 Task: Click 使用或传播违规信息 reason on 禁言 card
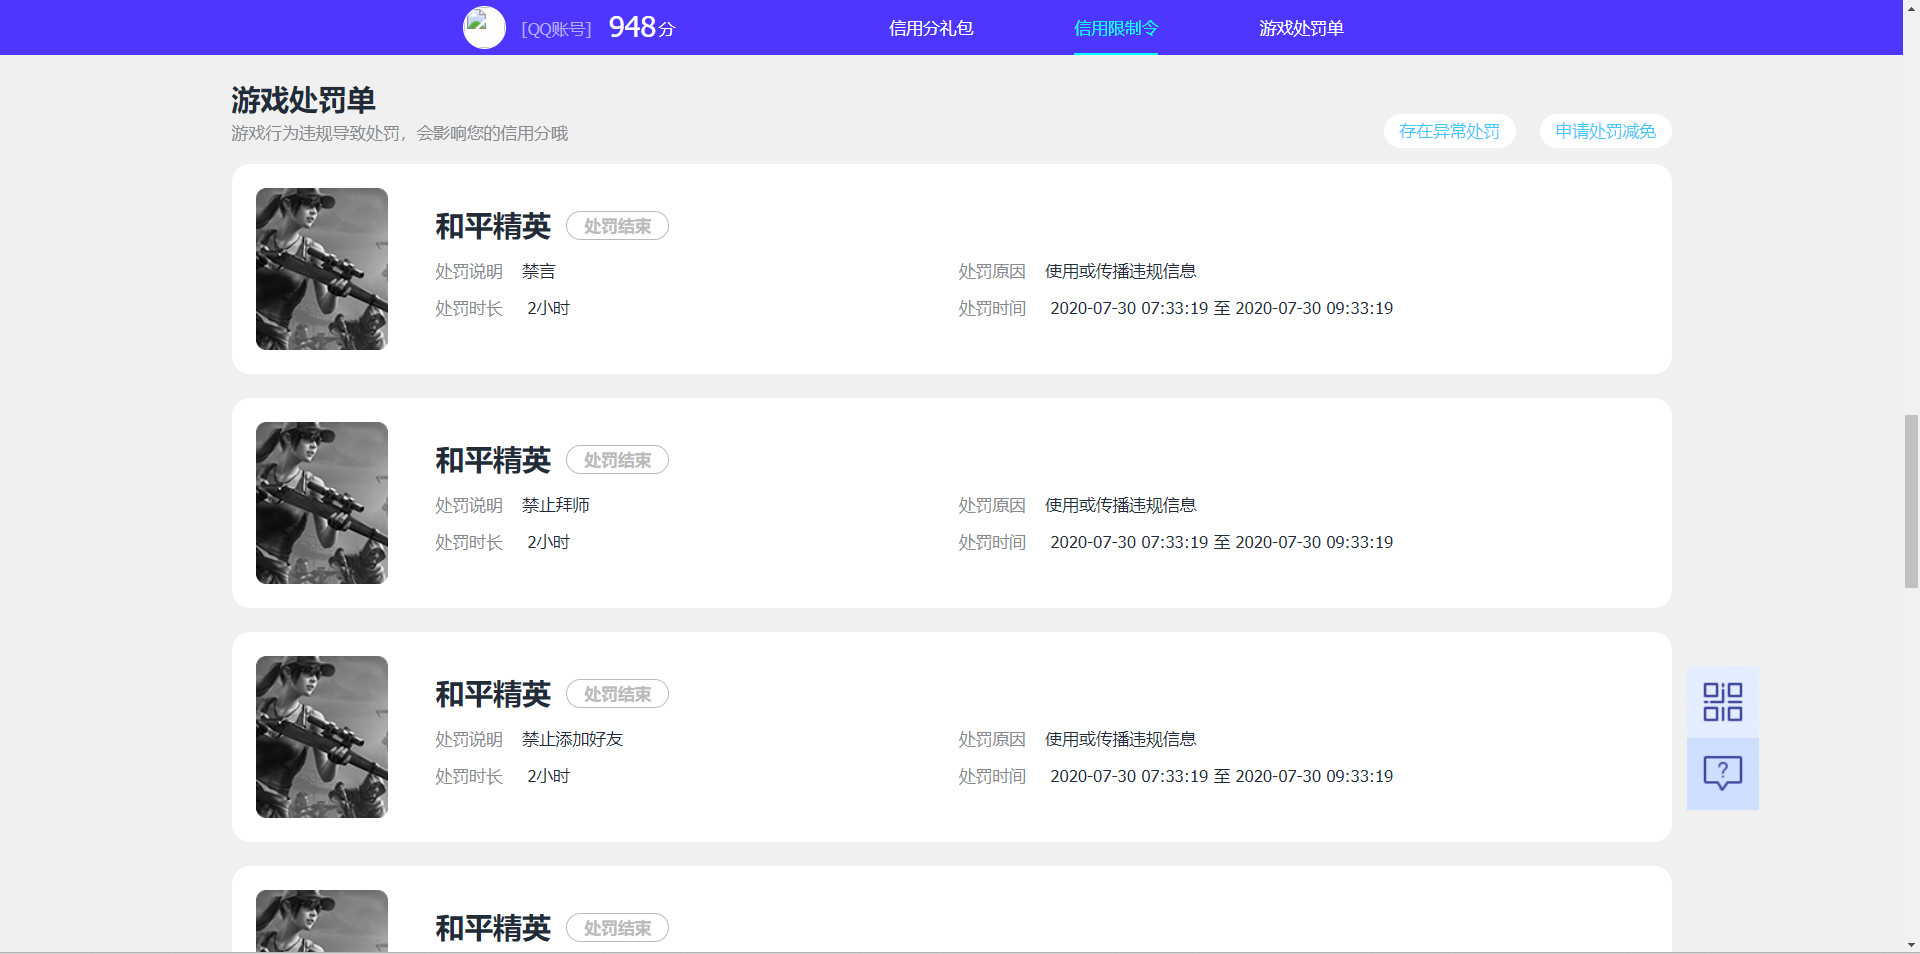pos(1120,271)
